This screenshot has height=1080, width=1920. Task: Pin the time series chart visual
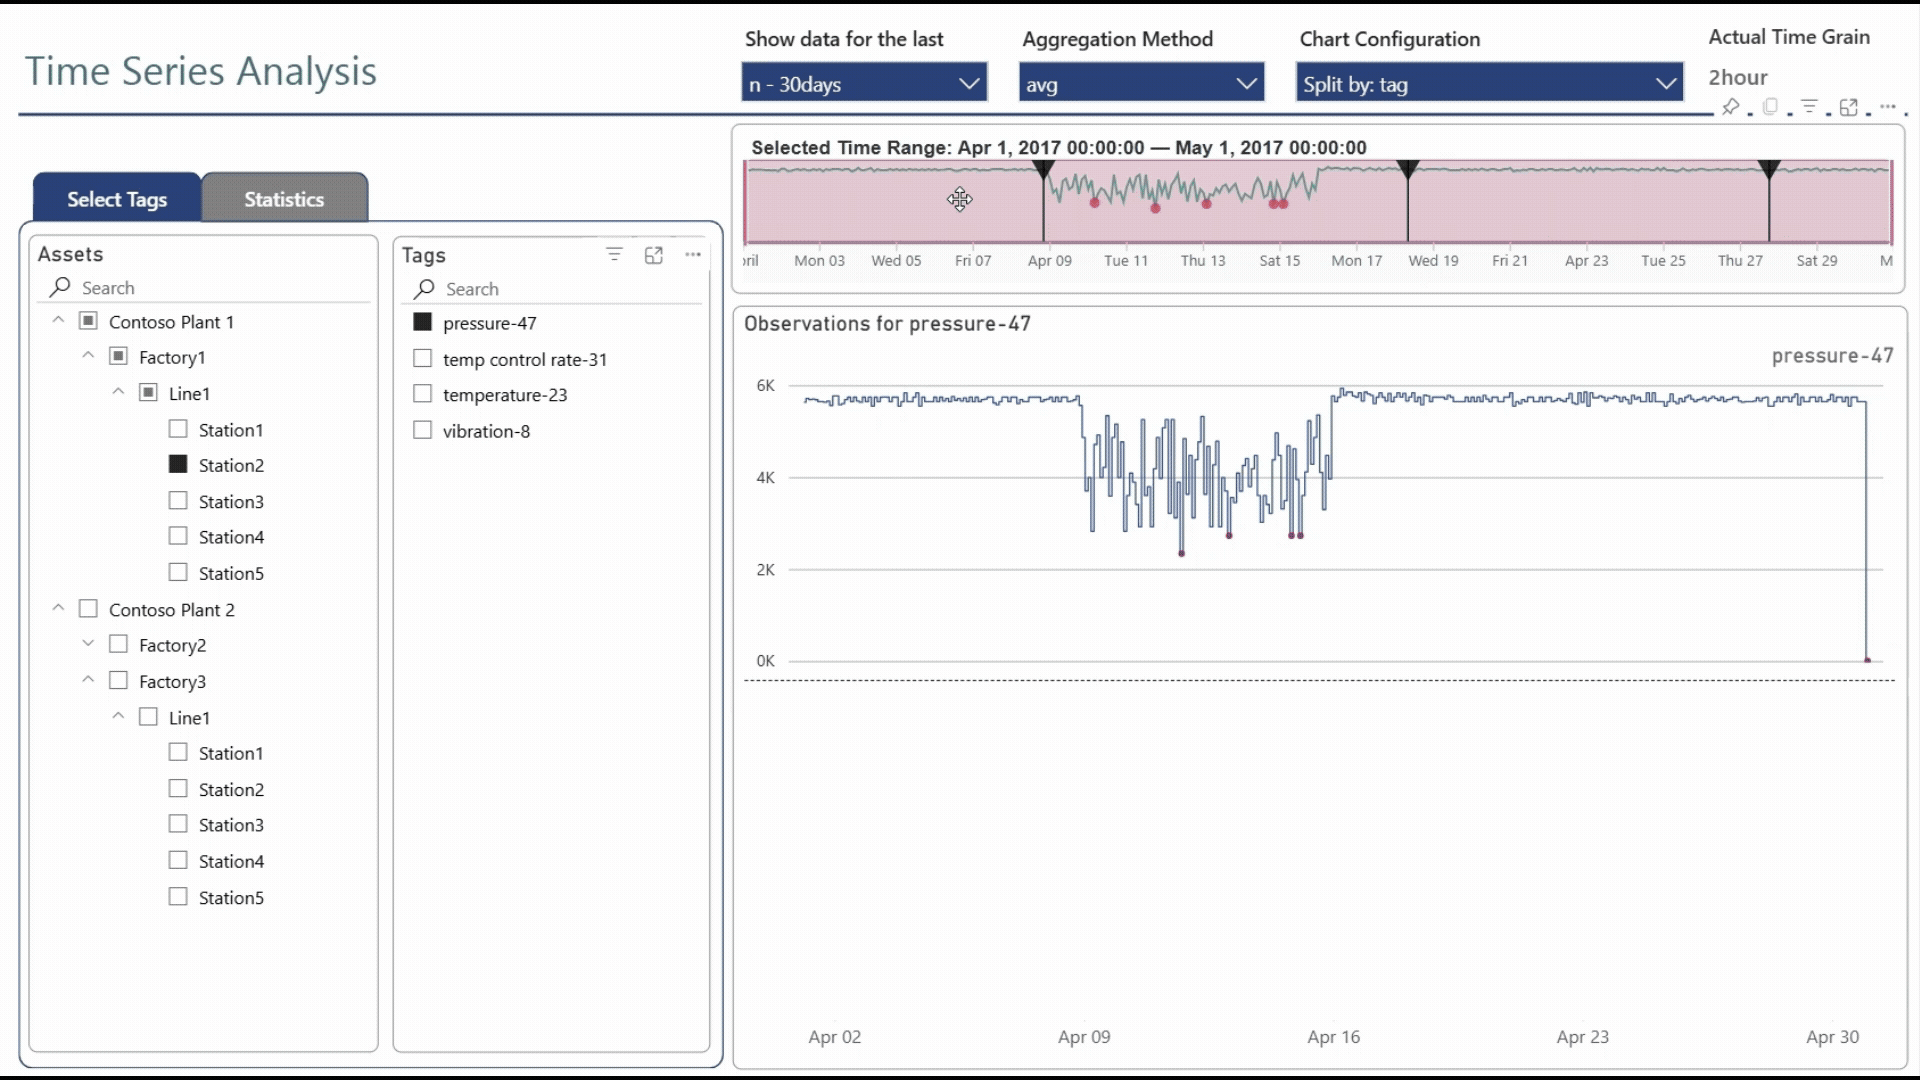click(x=1731, y=107)
